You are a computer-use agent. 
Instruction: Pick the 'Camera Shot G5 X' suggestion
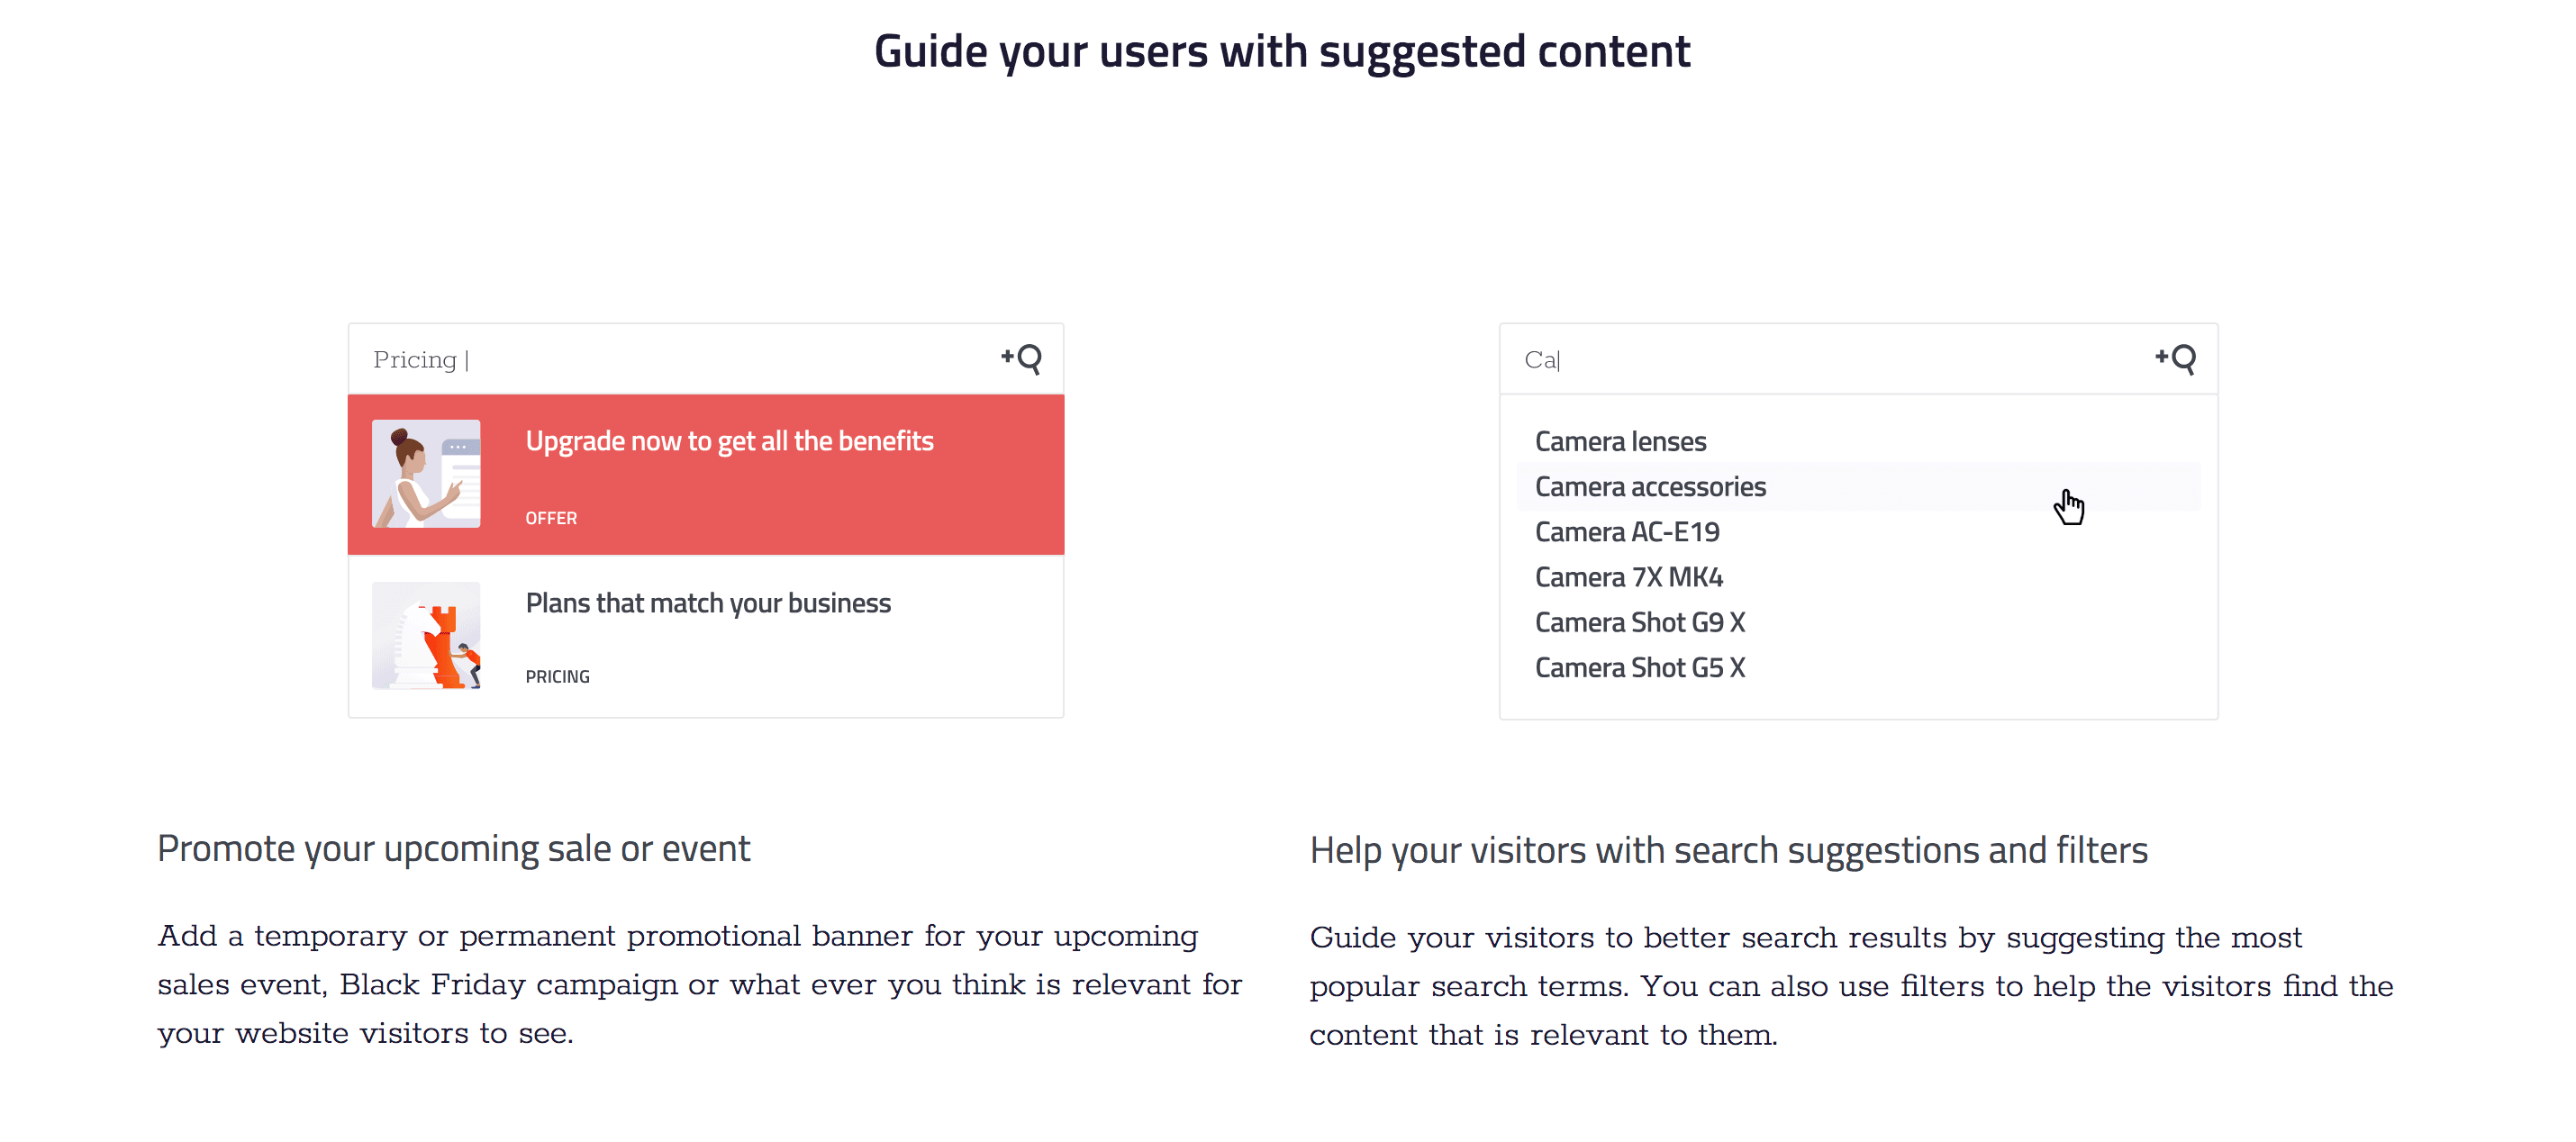(x=1640, y=667)
